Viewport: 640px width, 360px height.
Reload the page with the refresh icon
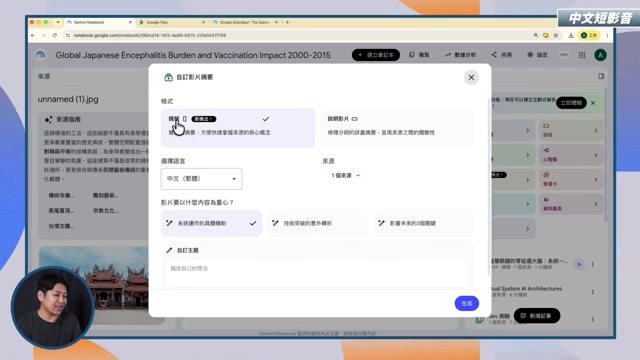(x=55, y=36)
